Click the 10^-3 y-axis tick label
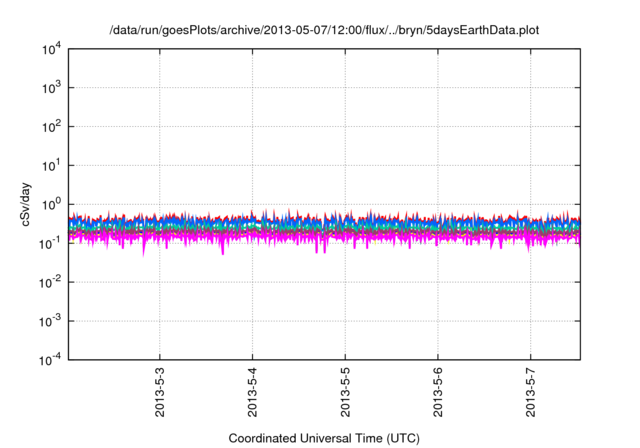 coord(49,322)
